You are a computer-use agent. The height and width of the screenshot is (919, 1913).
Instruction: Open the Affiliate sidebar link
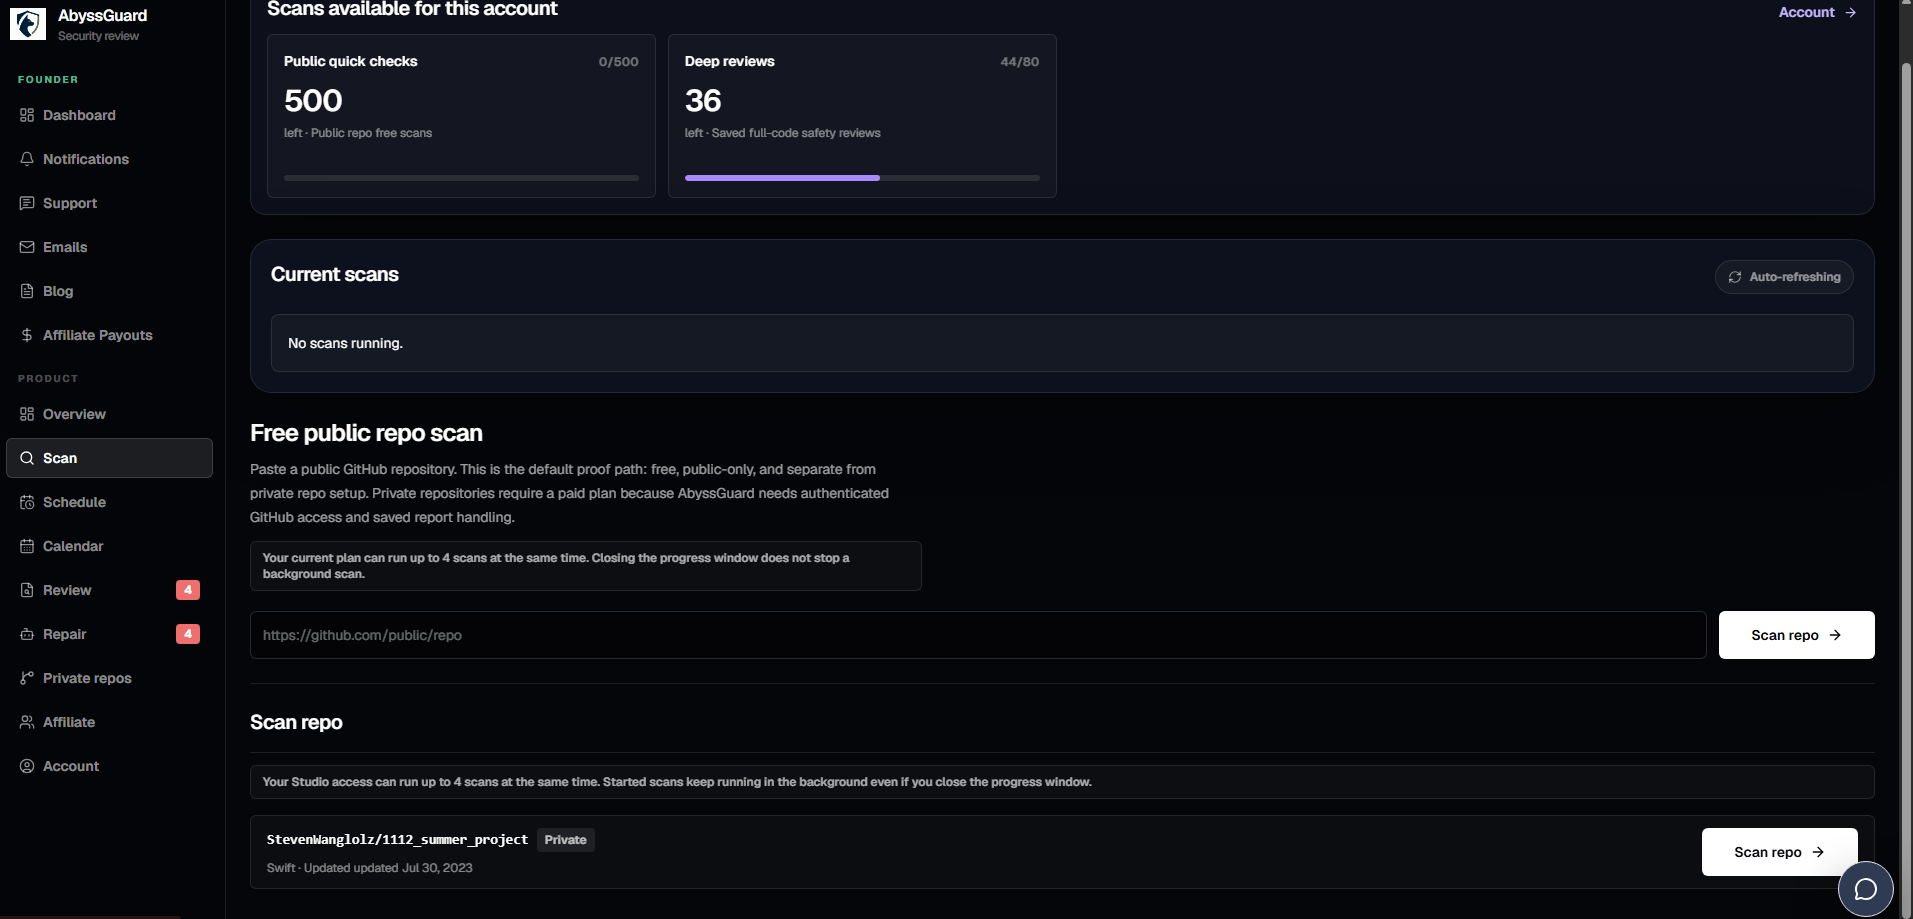pos(109,722)
